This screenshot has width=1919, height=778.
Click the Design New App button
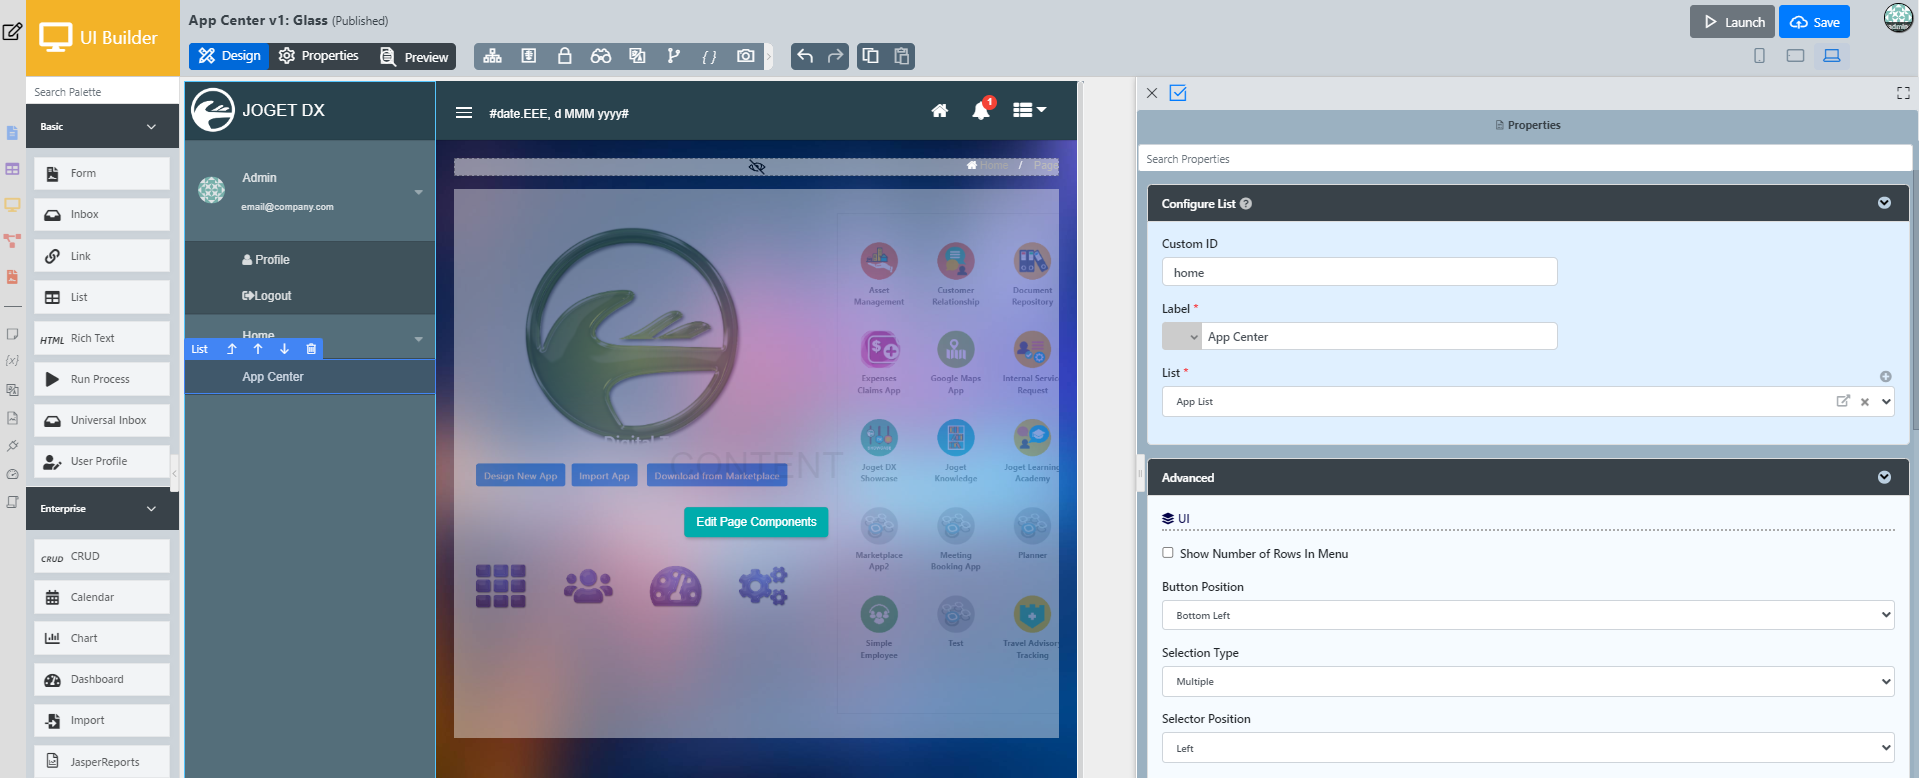(x=520, y=476)
